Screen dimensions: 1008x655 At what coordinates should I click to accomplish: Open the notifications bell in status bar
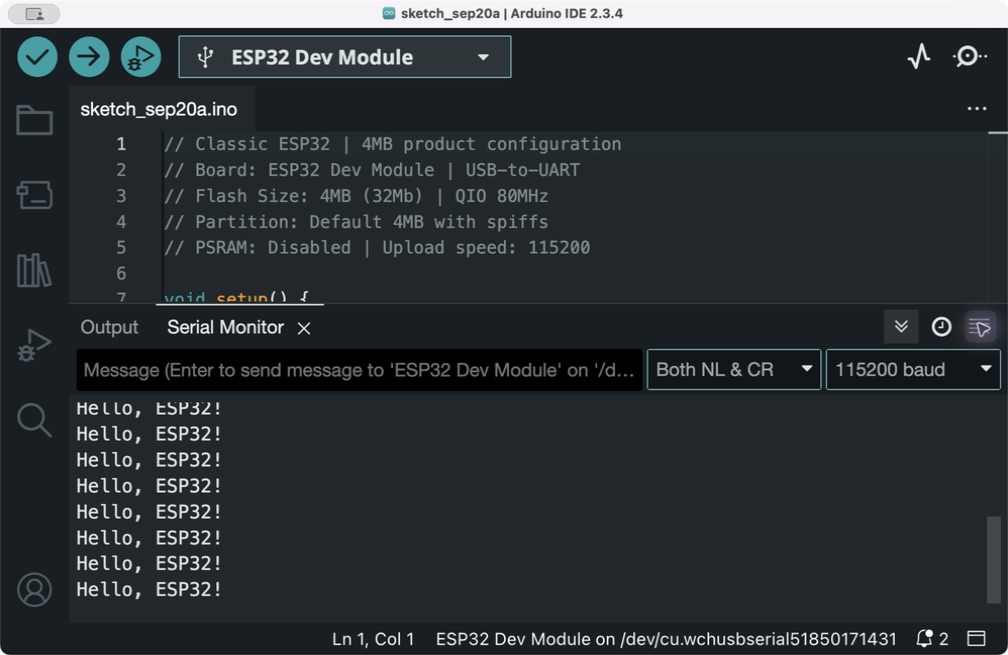924,639
